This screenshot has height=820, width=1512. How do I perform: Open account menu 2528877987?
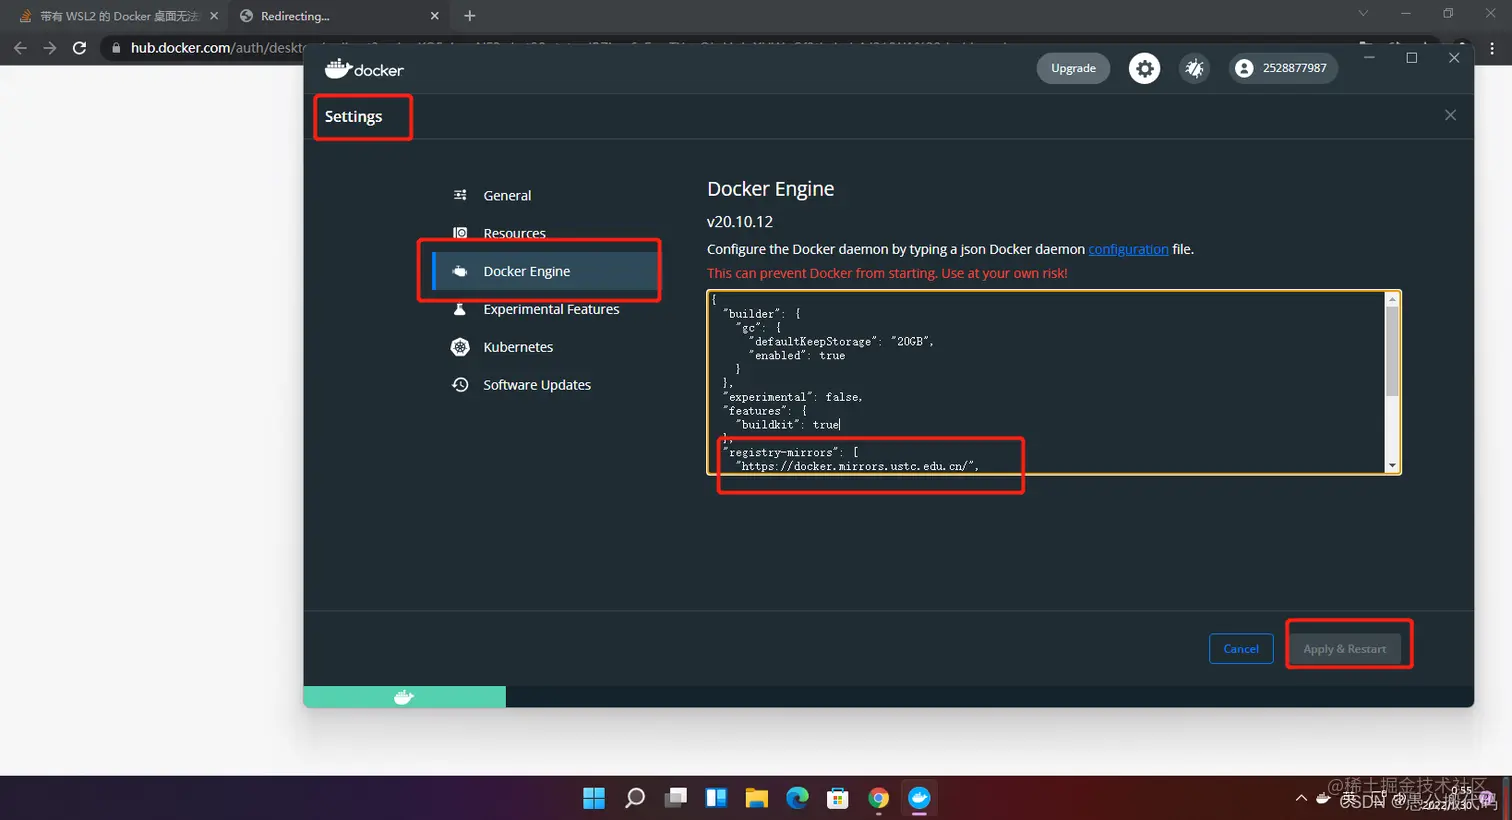pyautogui.click(x=1283, y=68)
